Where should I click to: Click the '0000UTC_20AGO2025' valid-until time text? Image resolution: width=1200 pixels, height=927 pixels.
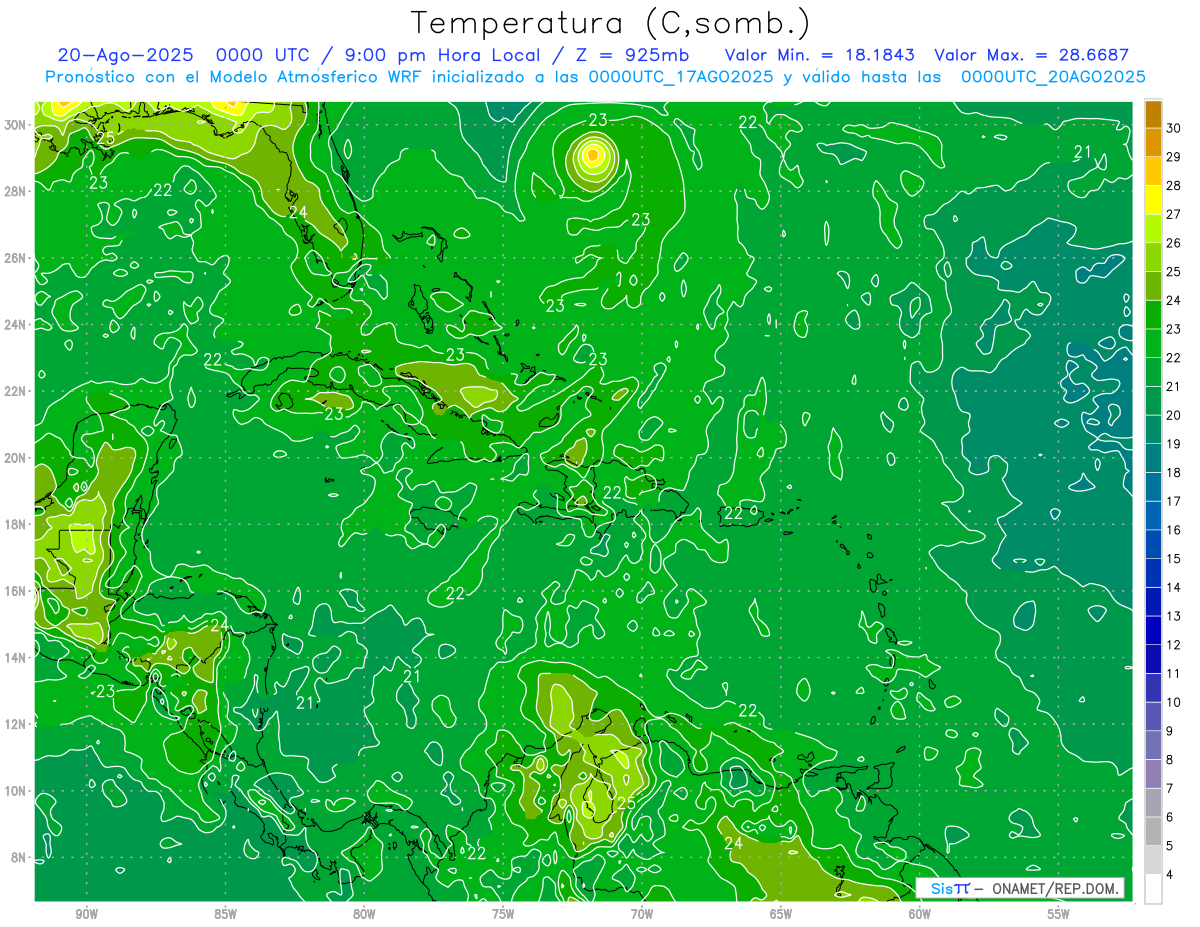coord(1053,77)
